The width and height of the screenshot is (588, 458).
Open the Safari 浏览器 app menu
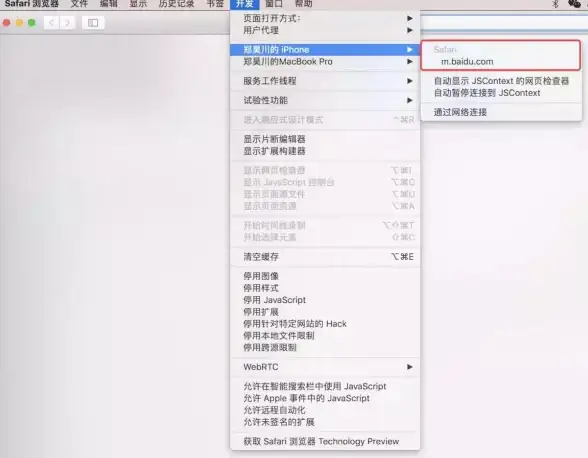click(x=32, y=4)
